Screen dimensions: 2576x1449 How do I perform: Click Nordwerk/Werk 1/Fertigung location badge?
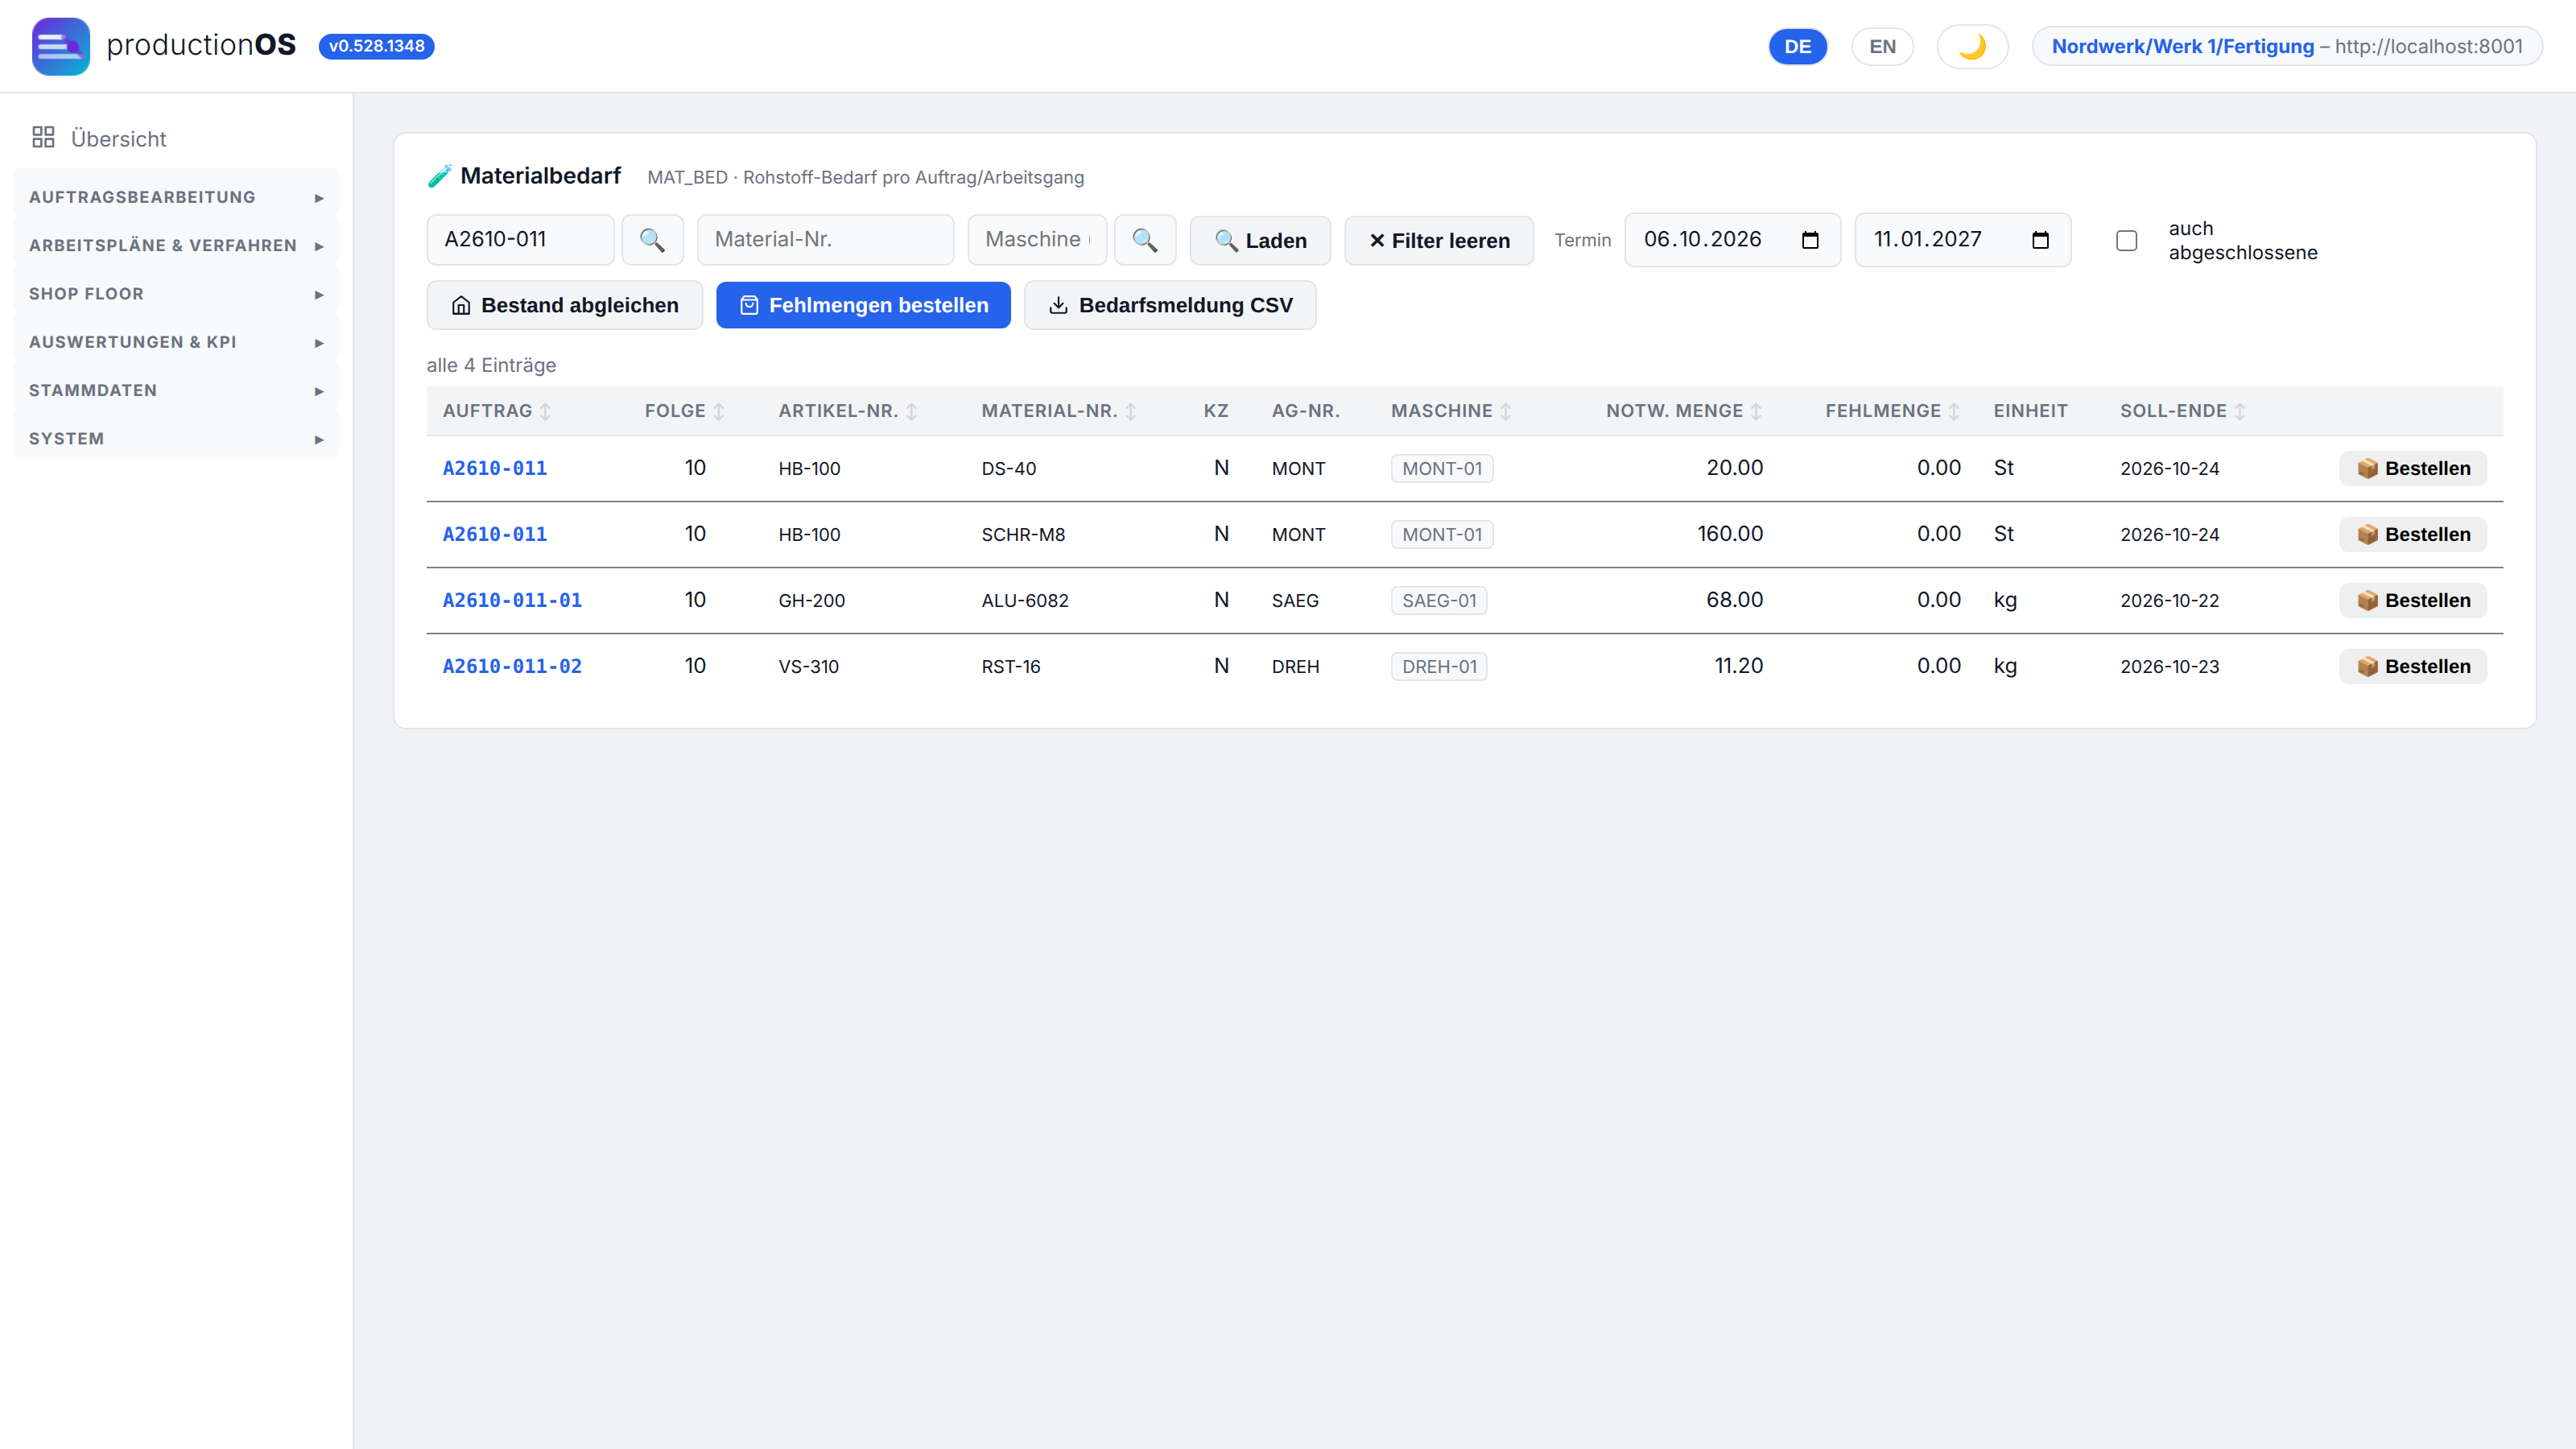coord(2287,47)
